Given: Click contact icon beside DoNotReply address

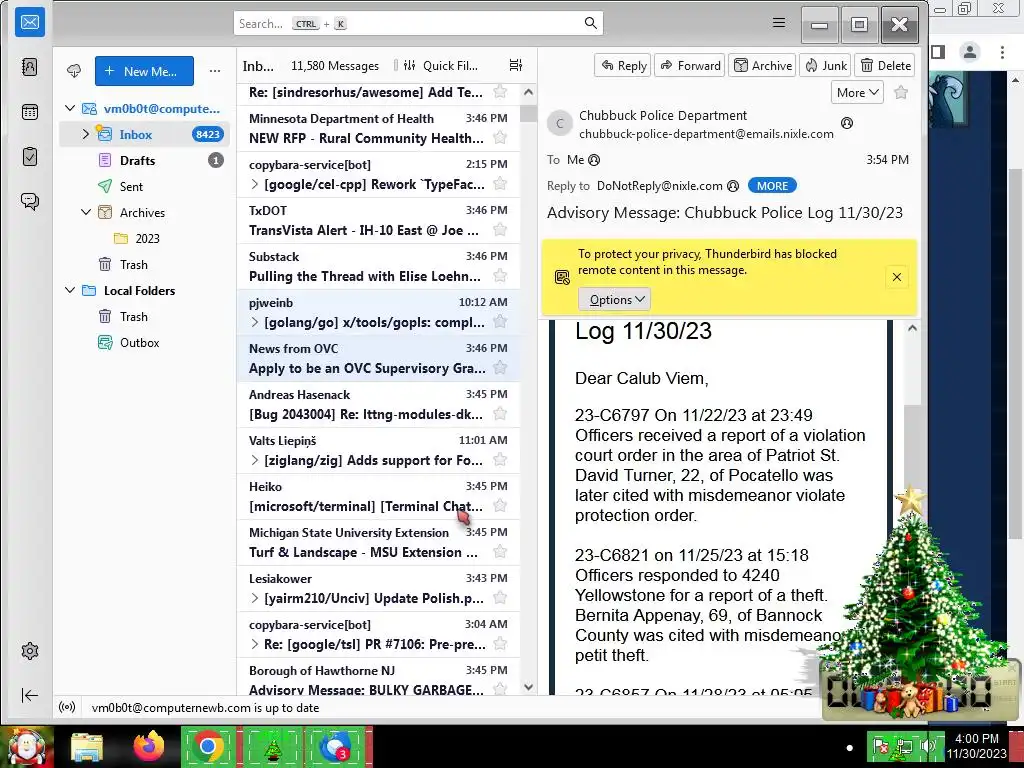Looking at the screenshot, I should coord(733,186).
